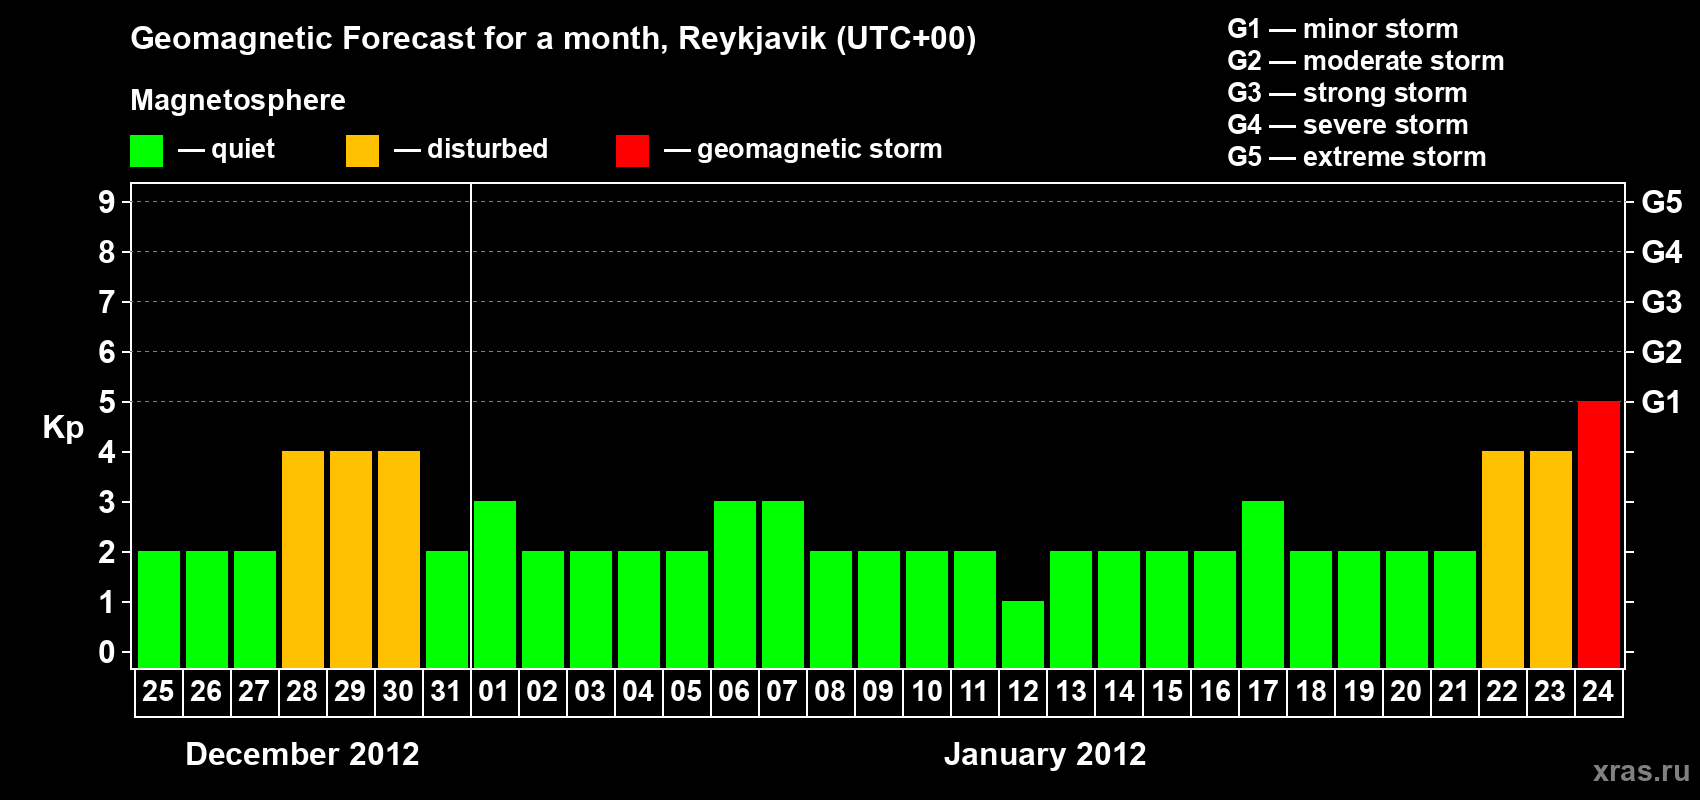This screenshot has width=1700, height=800.
Task: Click the 'G3 — strong storm' legend text
Action: click(x=1348, y=93)
